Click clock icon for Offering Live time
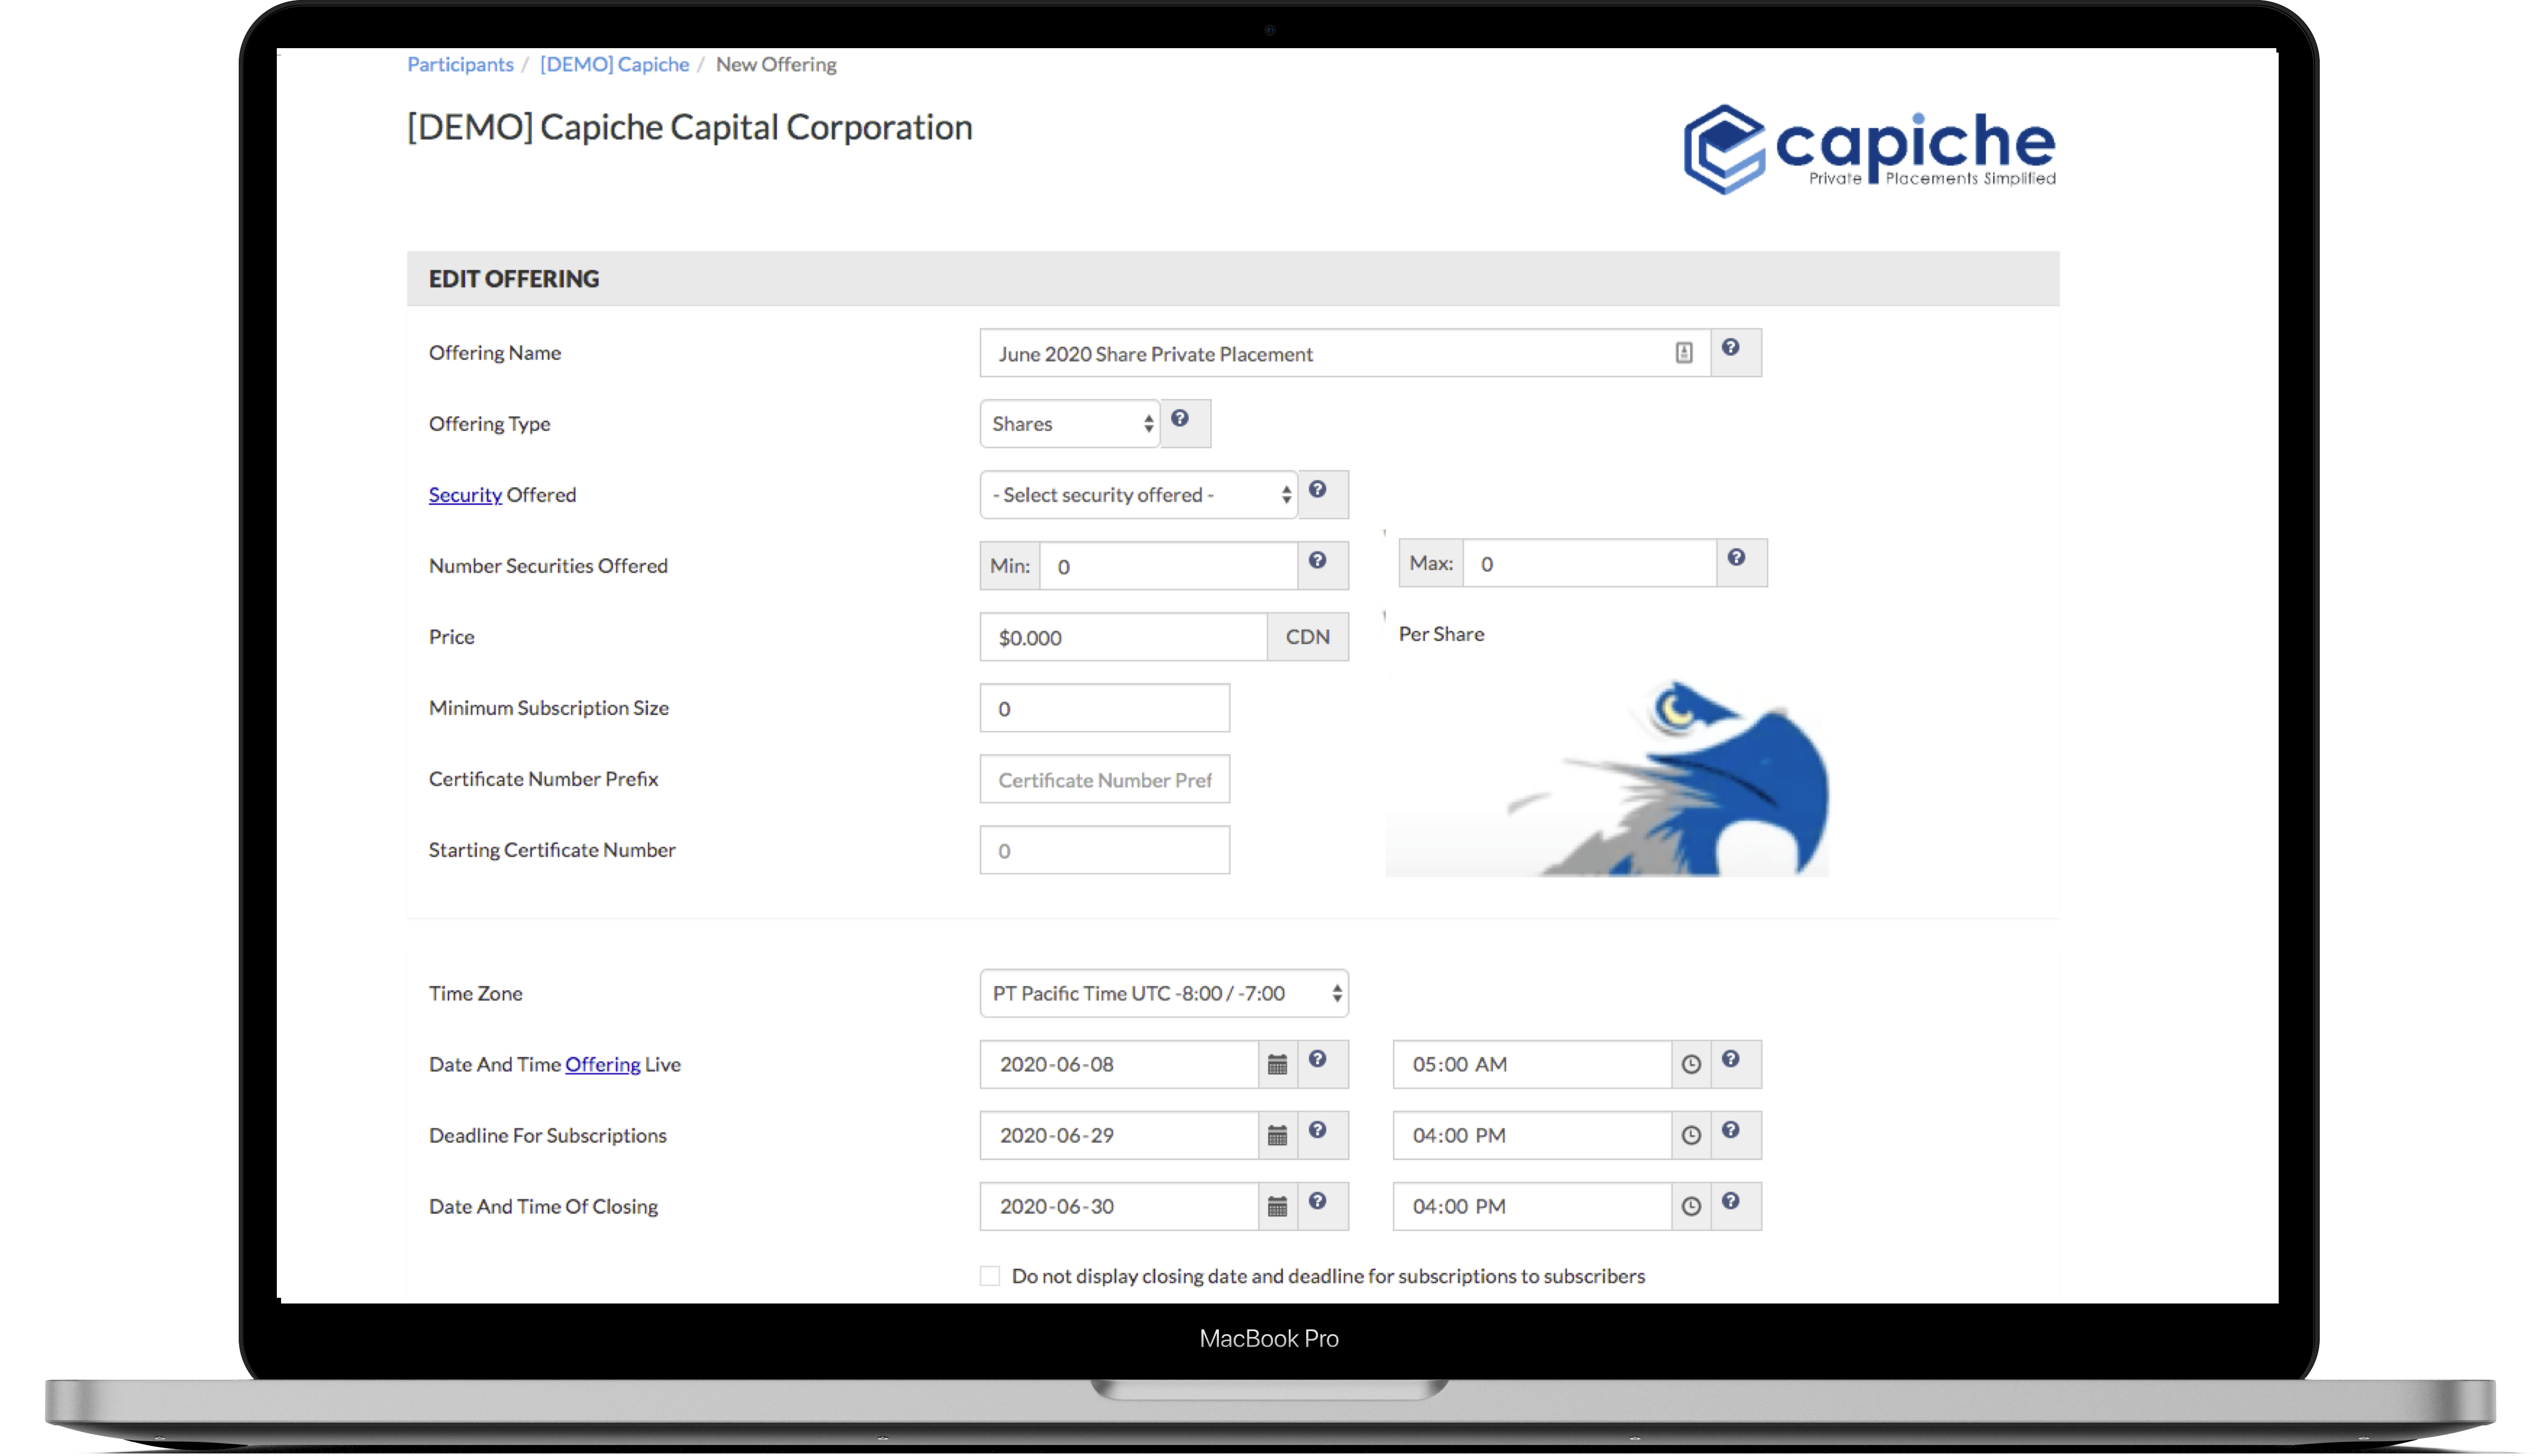Screen dimensions: 2541x1456 tap(1690, 1065)
